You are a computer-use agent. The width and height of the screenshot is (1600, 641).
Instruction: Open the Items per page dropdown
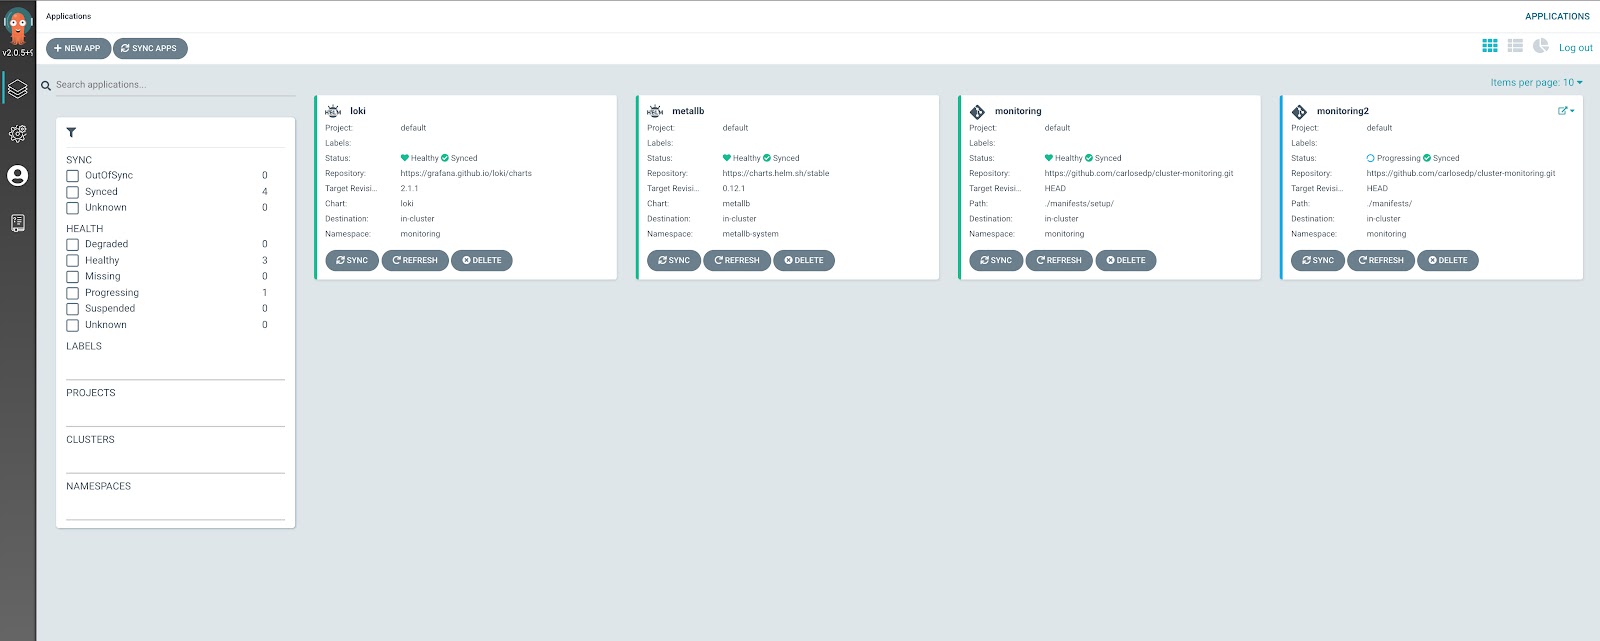[1536, 82]
